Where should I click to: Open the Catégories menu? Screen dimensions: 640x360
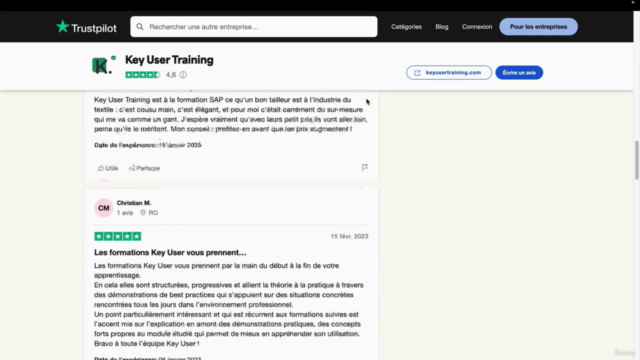(x=406, y=27)
